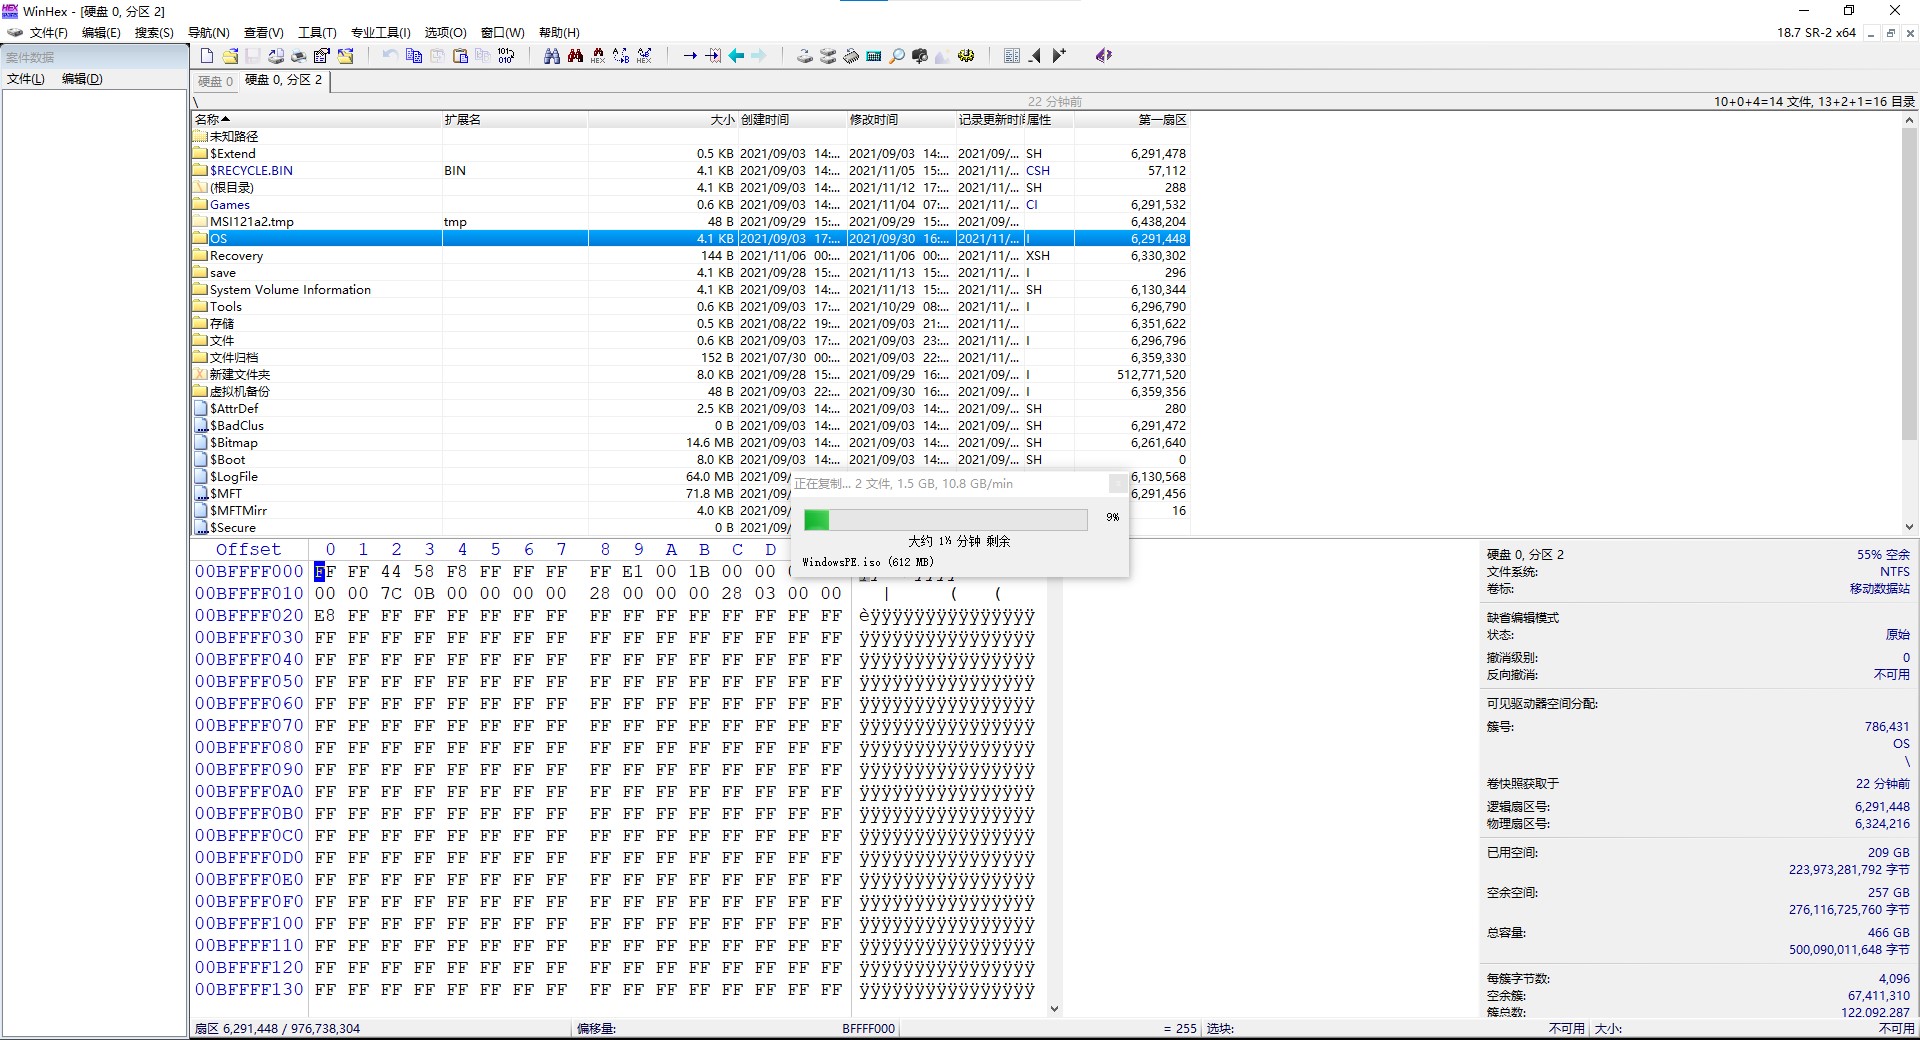The height and width of the screenshot is (1040, 1920).
Task: Select the Games folder row
Action: 691,205
